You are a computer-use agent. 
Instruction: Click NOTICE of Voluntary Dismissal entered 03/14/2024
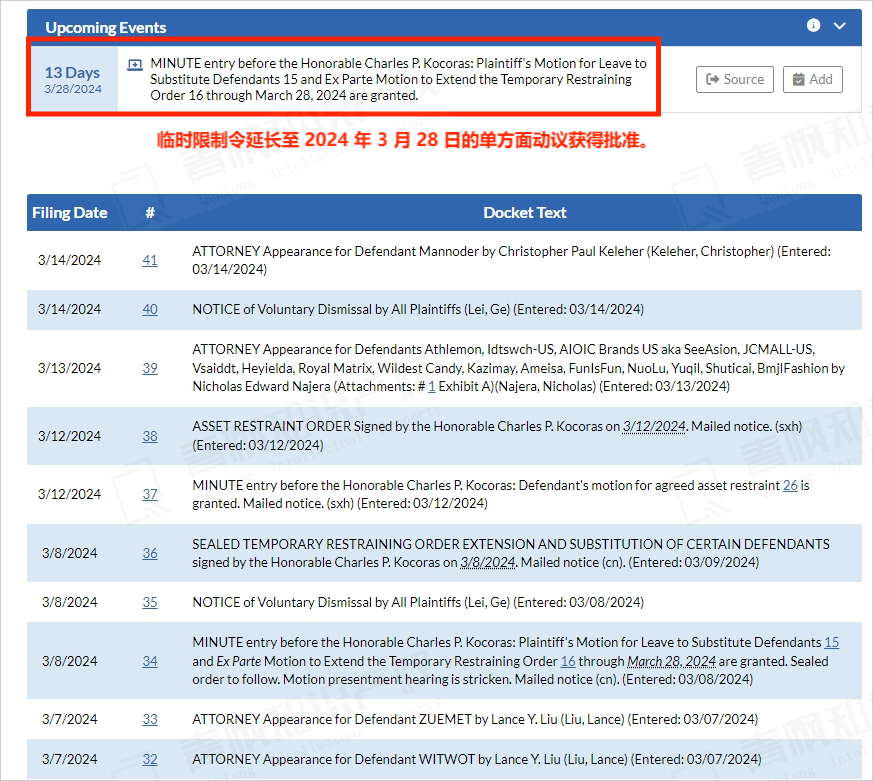[418, 310]
